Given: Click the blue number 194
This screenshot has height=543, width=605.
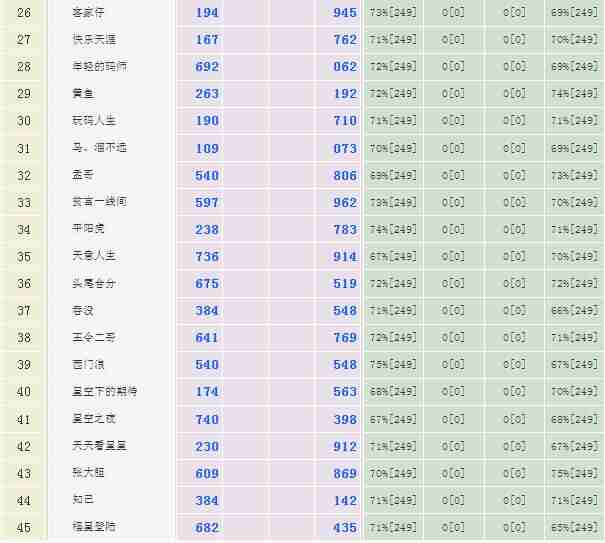Looking at the screenshot, I should coord(207,13).
